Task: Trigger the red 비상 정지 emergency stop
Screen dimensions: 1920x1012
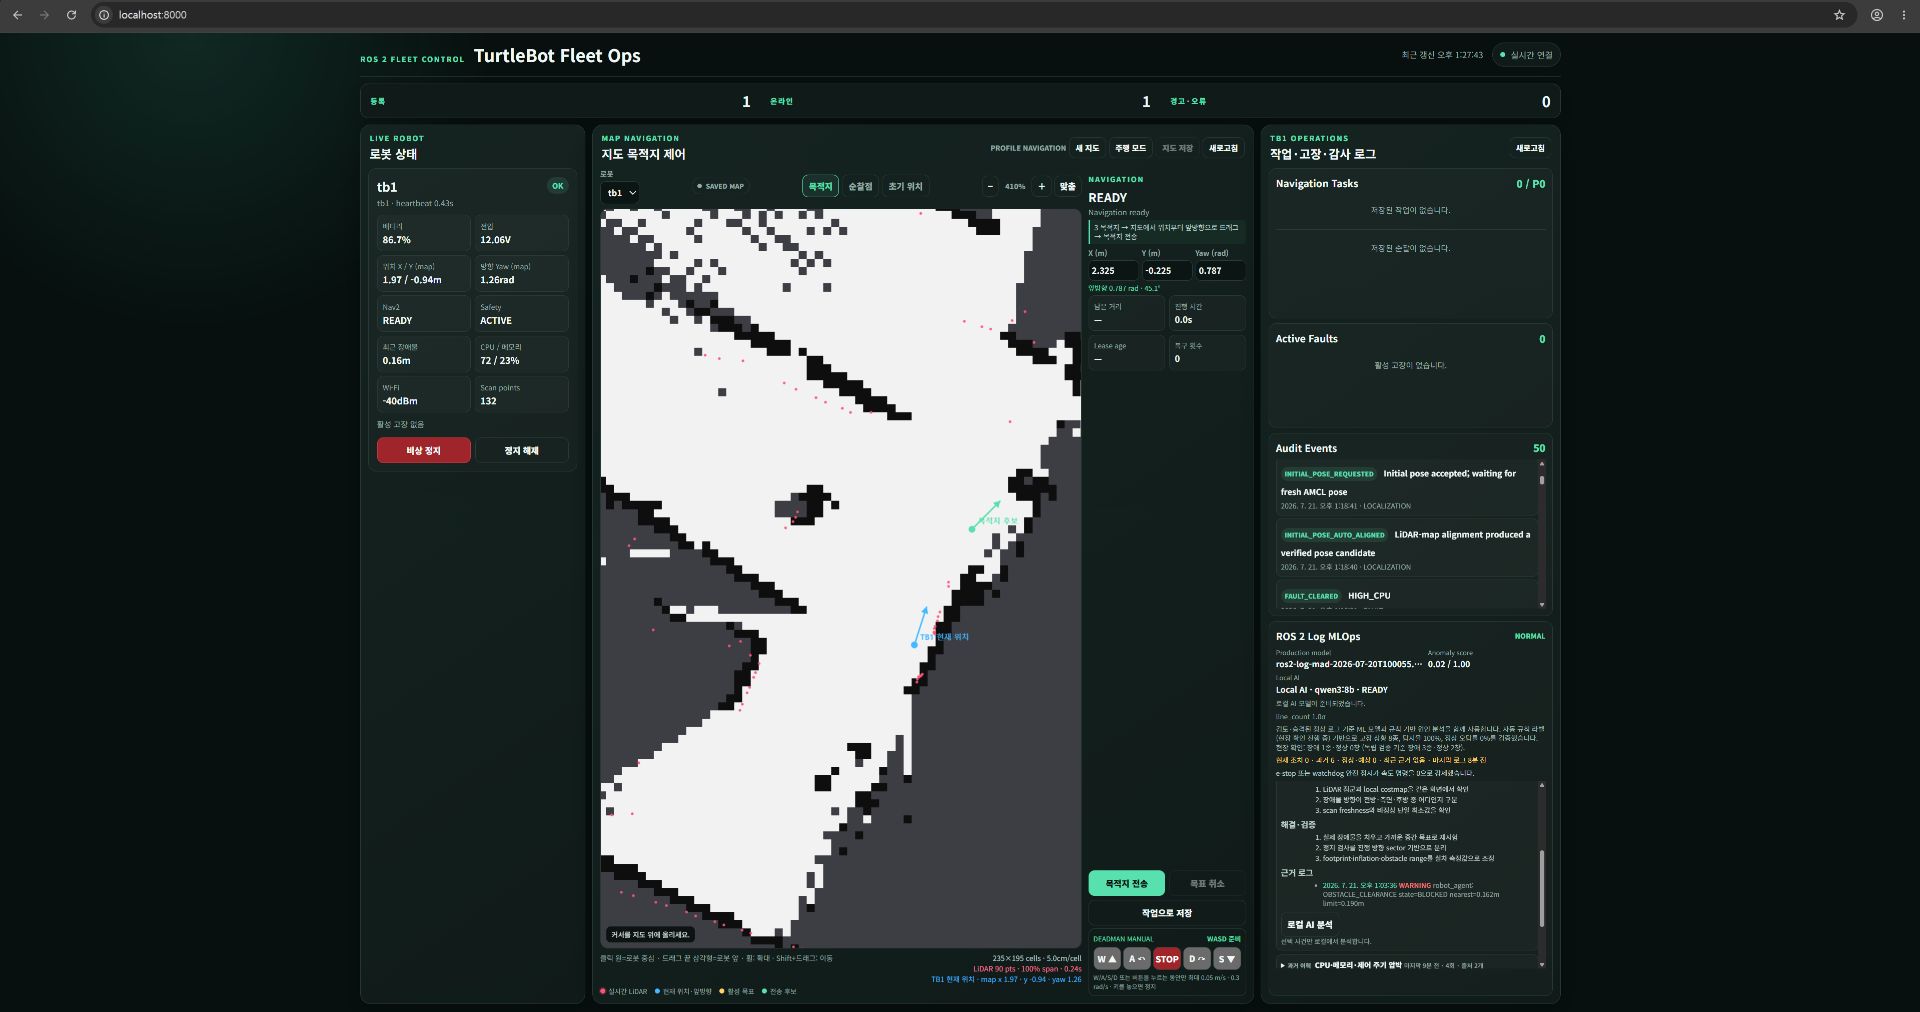Action: [x=423, y=450]
